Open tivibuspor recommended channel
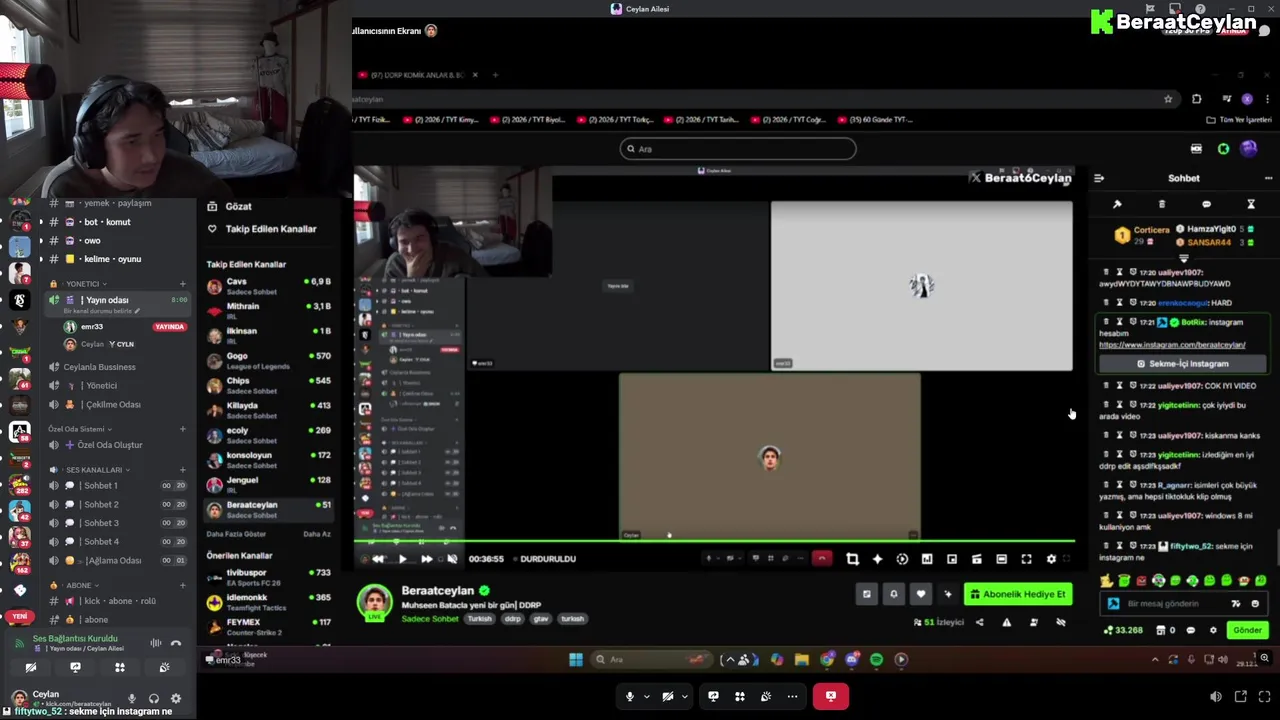This screenshot has width=1280, height=720. tap(268, 577)
